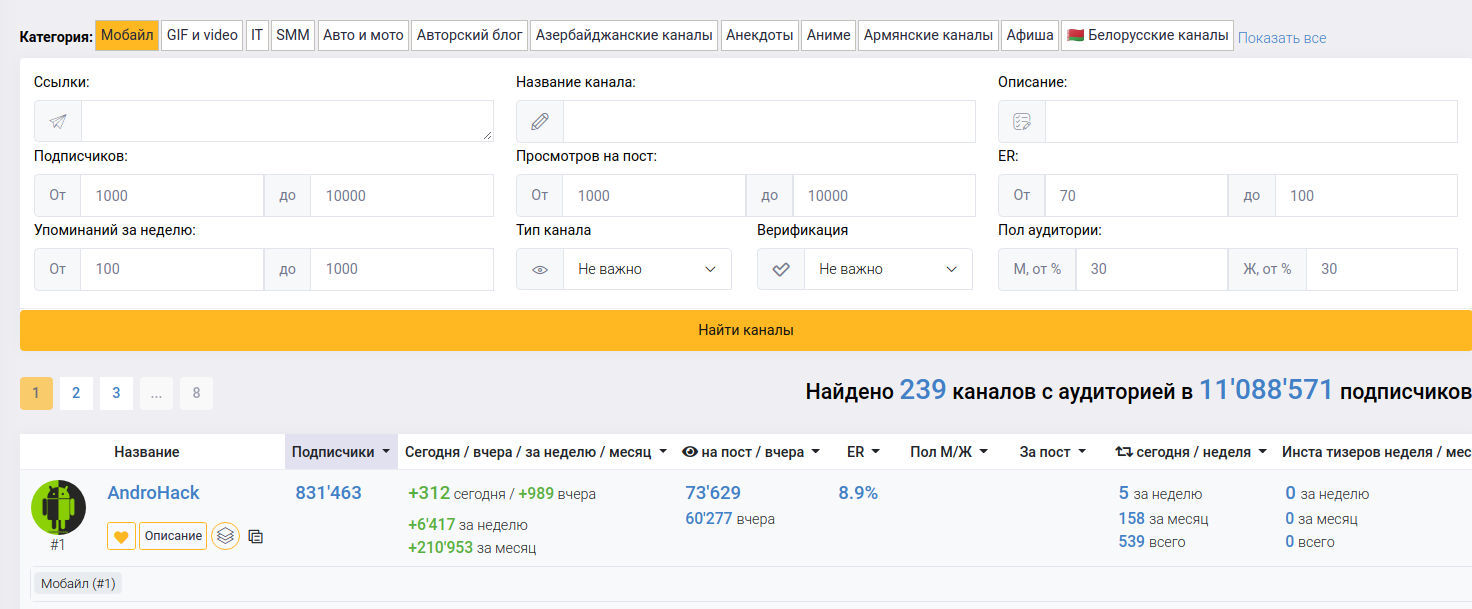Click the paper plane icon beside Ссылки
Image resolution: width=1472 pixels, height=609 pixels.
pos(58,121)
